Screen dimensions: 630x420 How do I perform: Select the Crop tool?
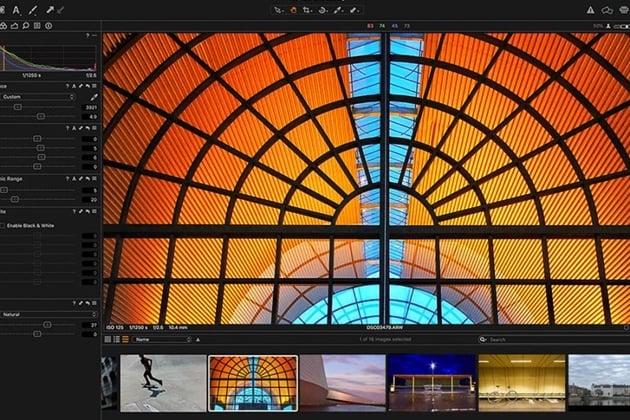pos(308,10)
